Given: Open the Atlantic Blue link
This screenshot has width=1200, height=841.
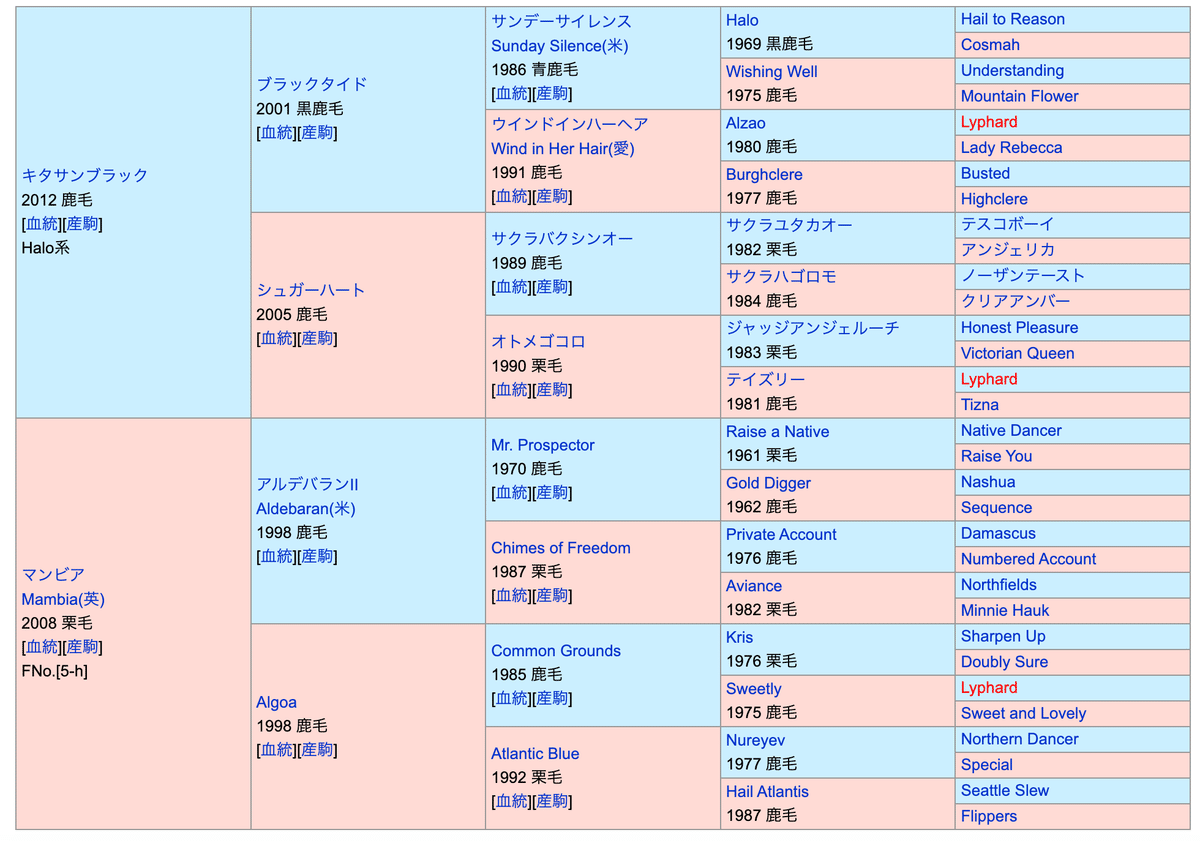Looking at the screenshot, I should tap(535, 754).
